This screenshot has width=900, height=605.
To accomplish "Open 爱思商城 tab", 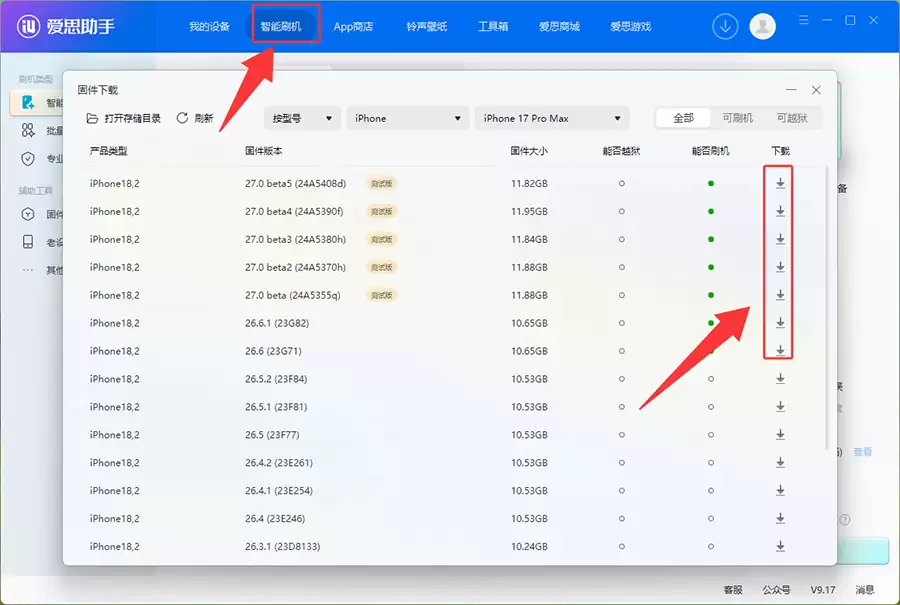I will point(559,26).
